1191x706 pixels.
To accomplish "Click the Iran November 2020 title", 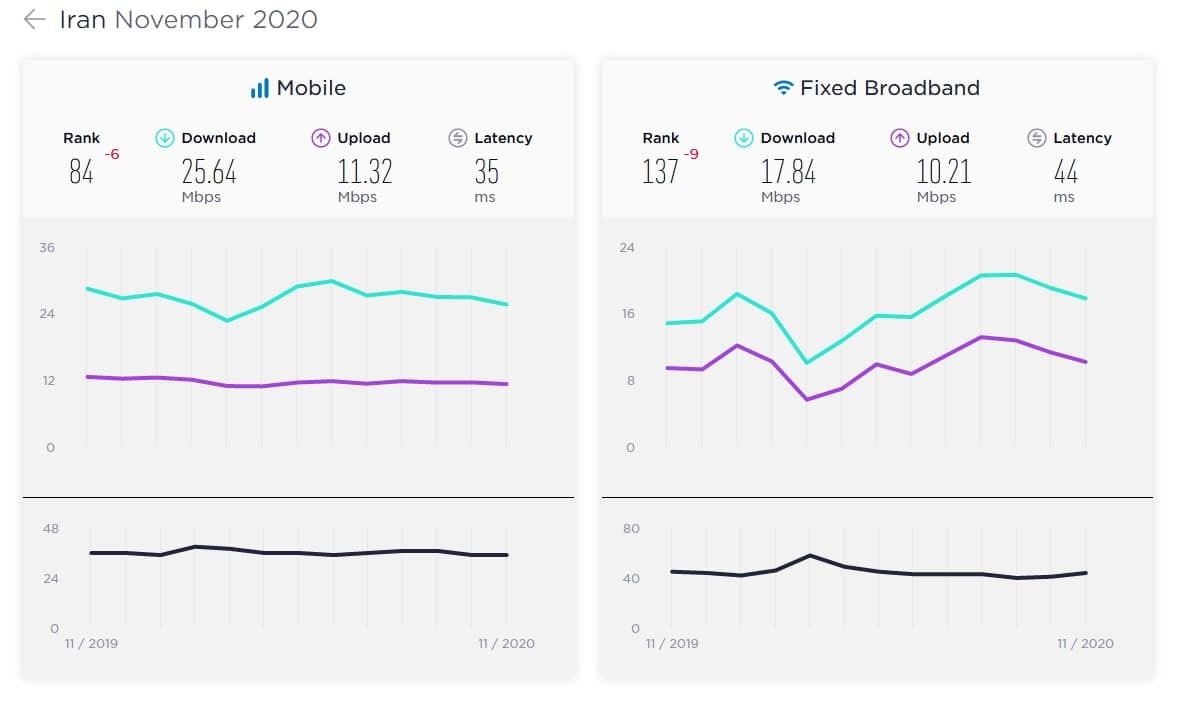I will (x=188, y=19).
